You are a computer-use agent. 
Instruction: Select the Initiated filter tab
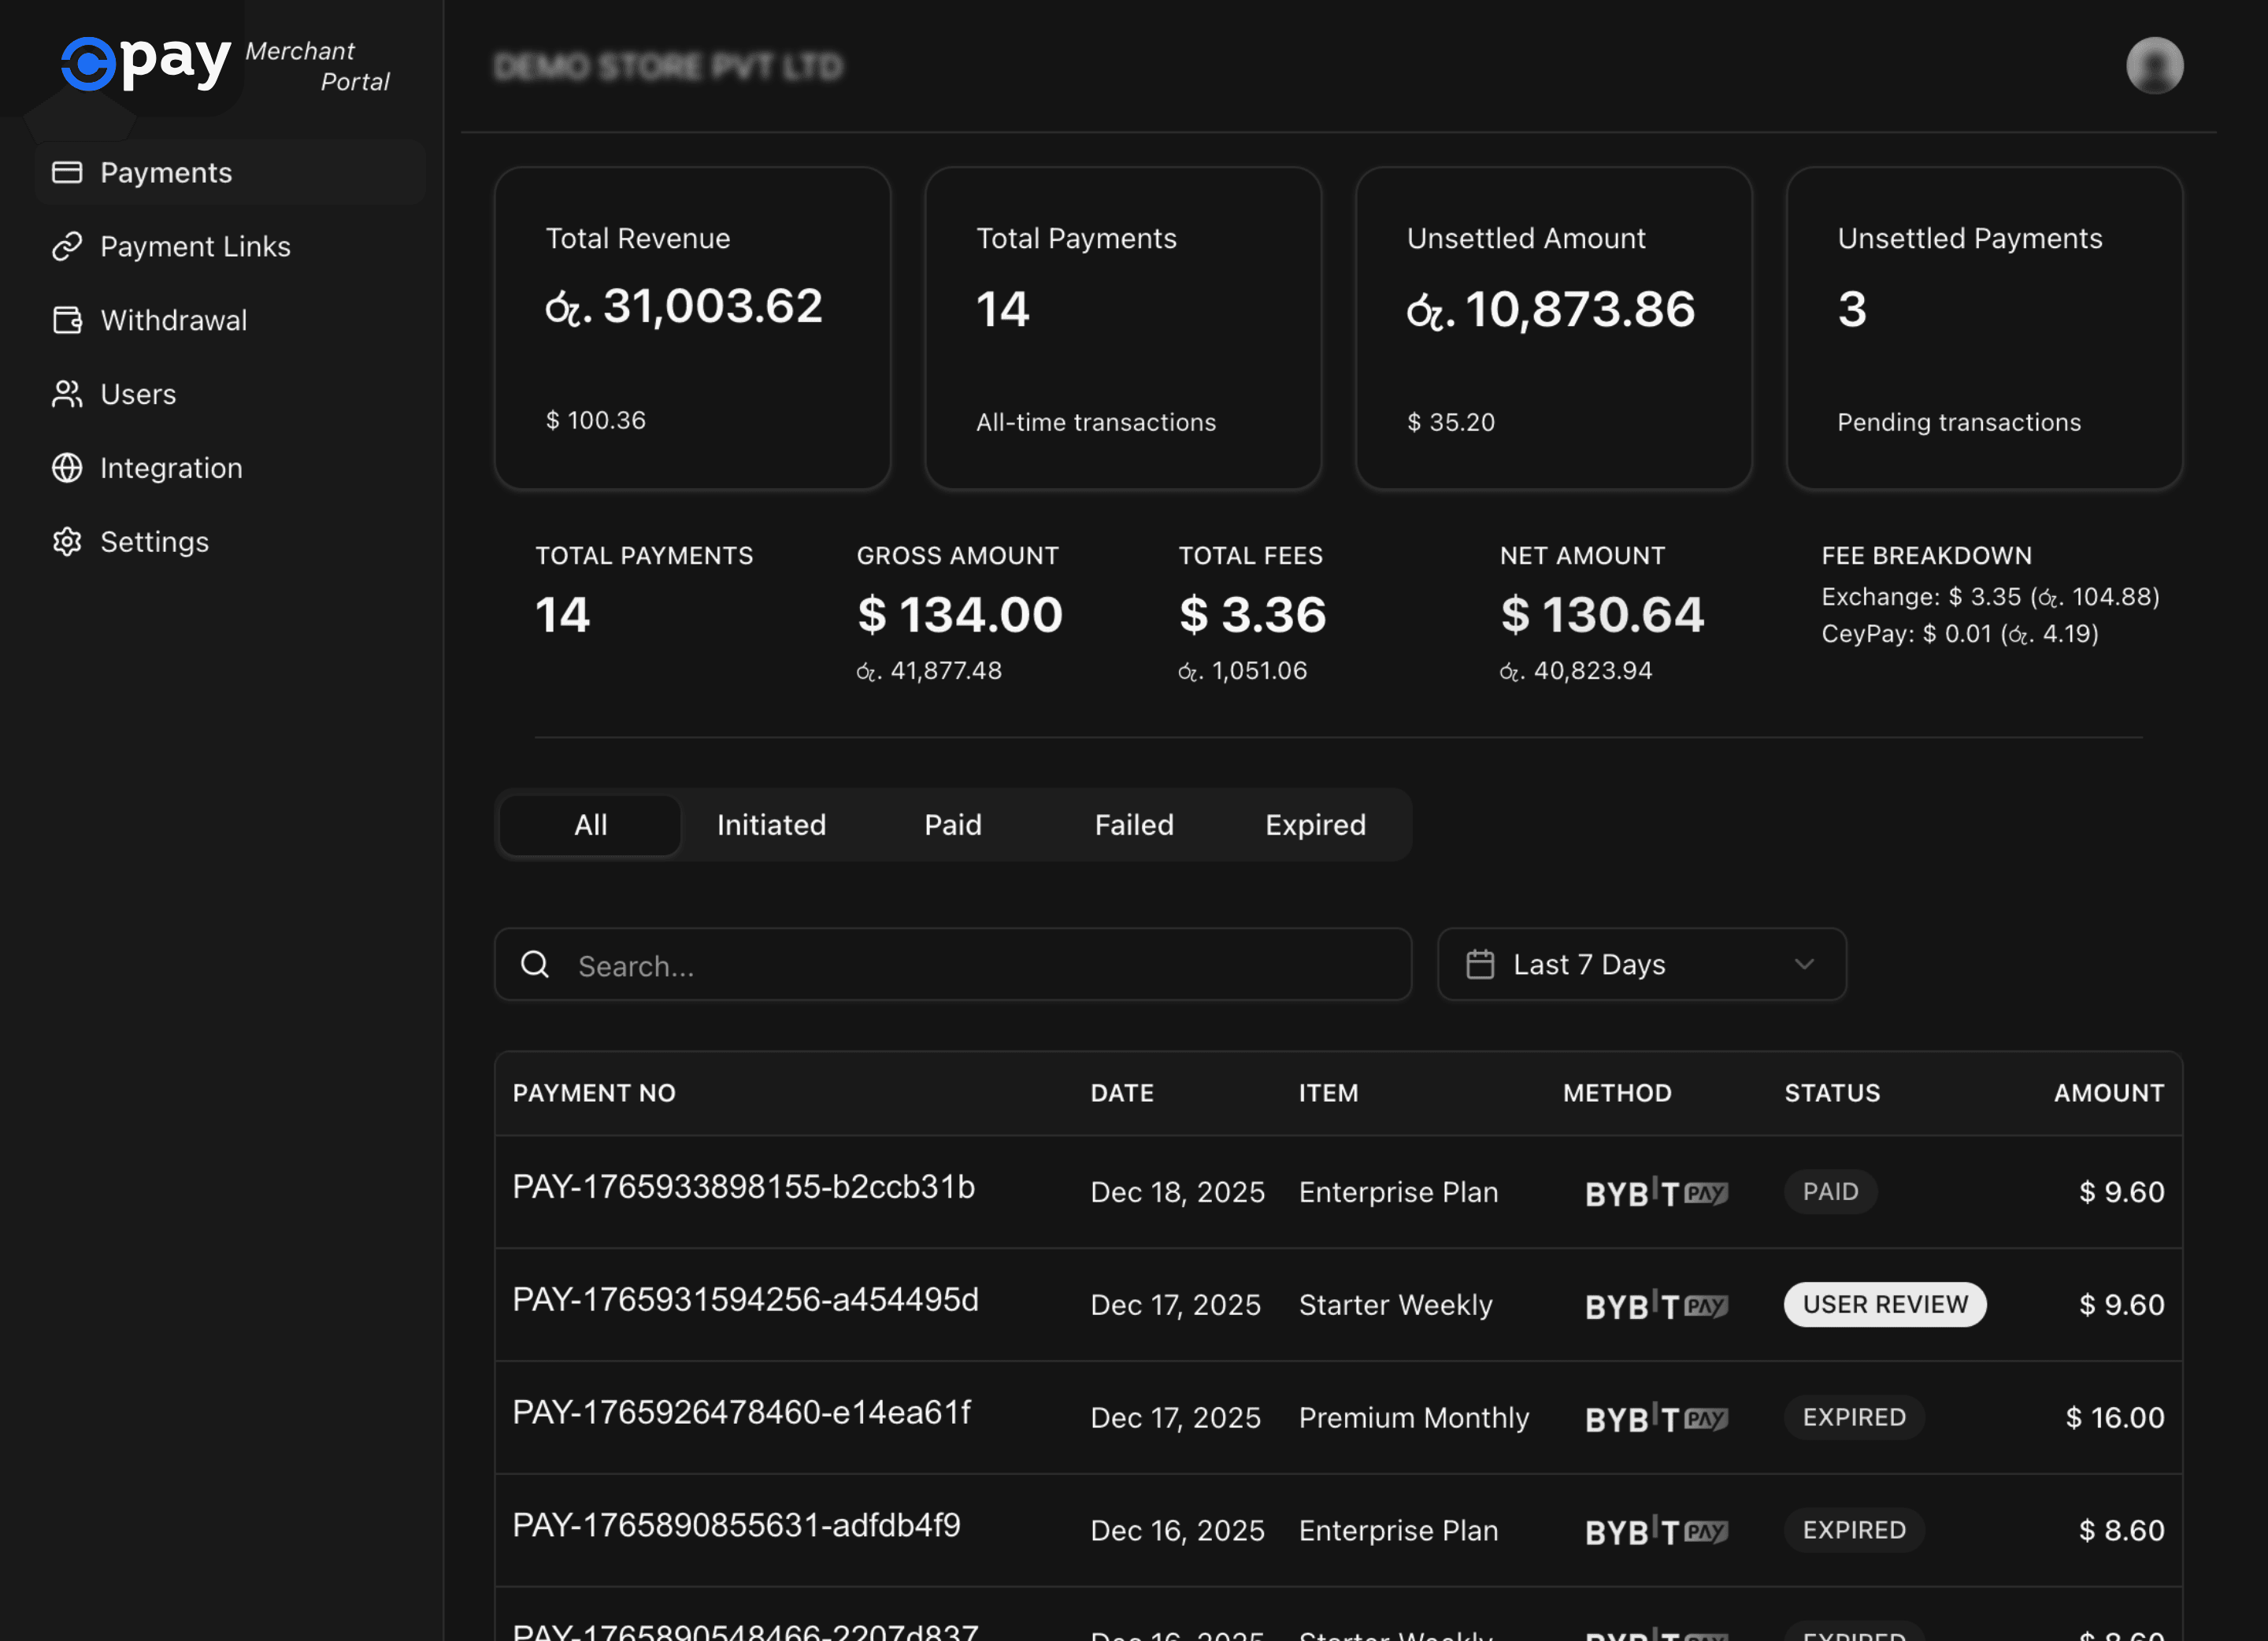pos(771,824)
